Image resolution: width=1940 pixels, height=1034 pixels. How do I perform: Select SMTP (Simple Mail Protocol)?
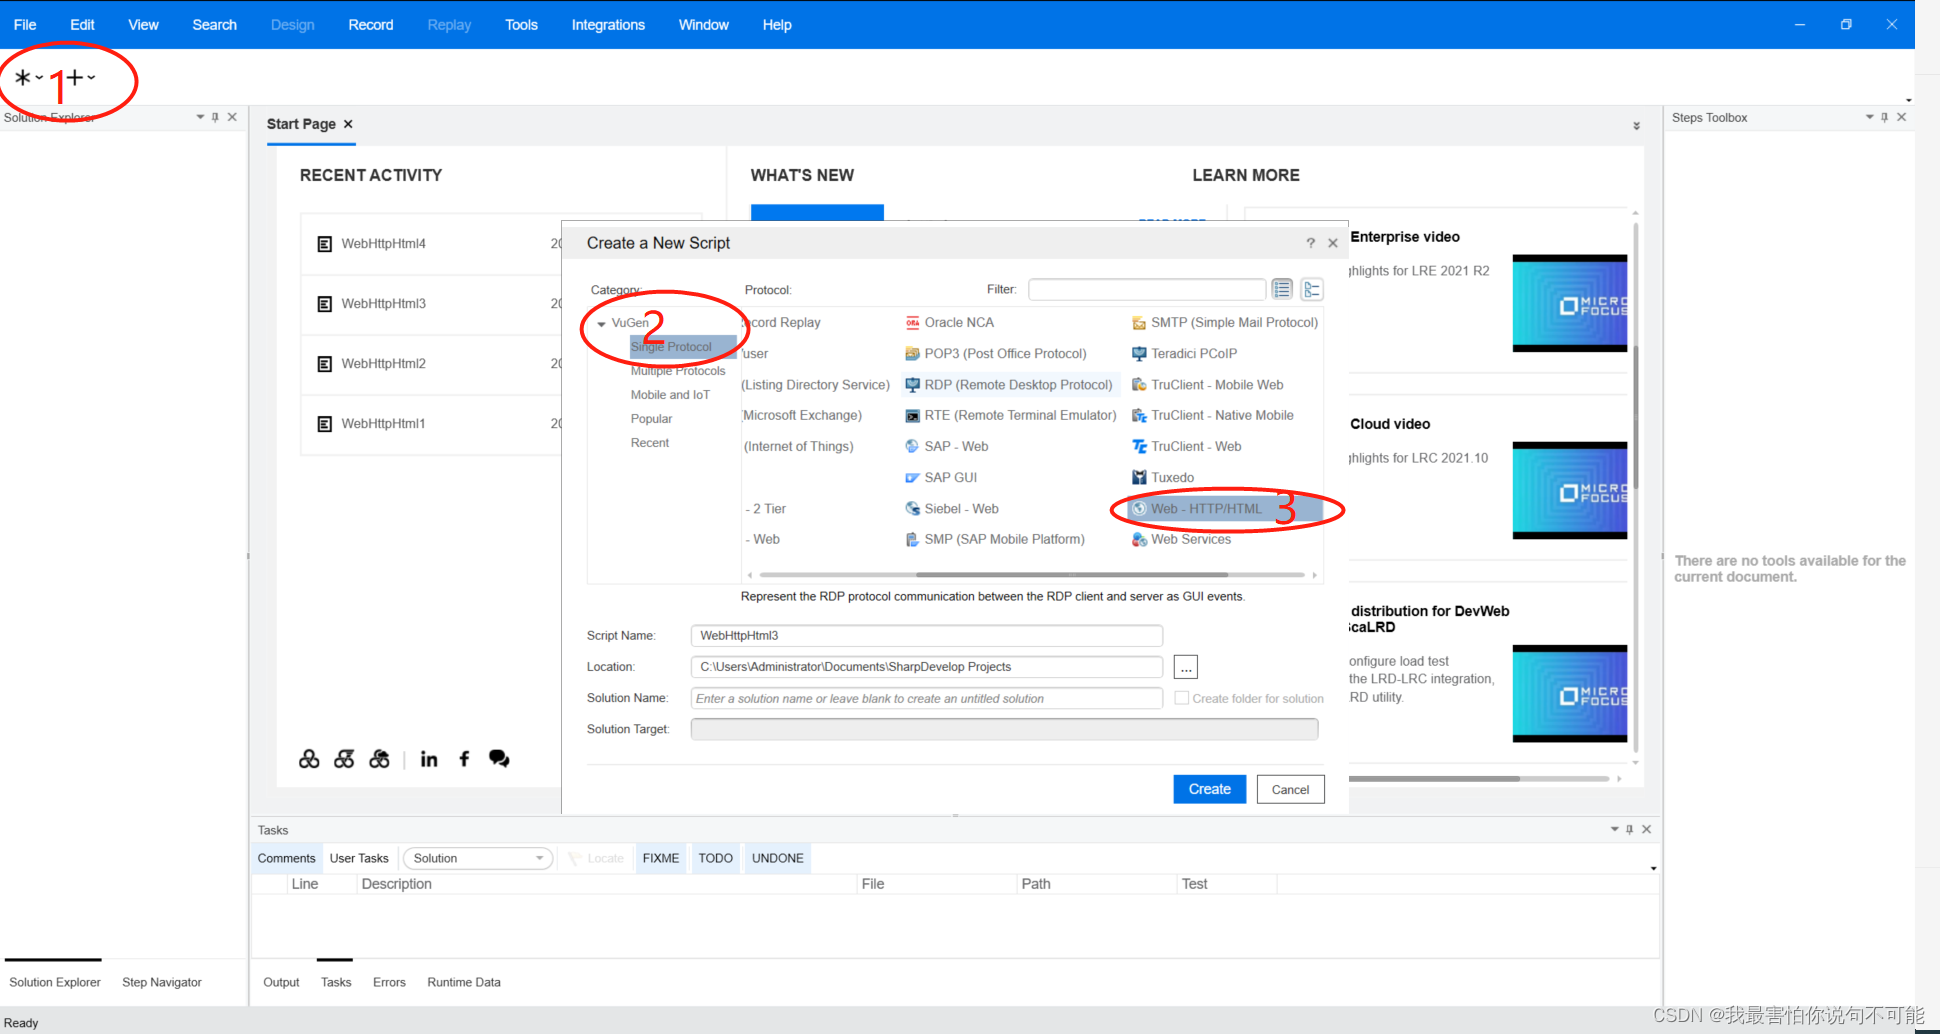click(x=1224, y=322)
